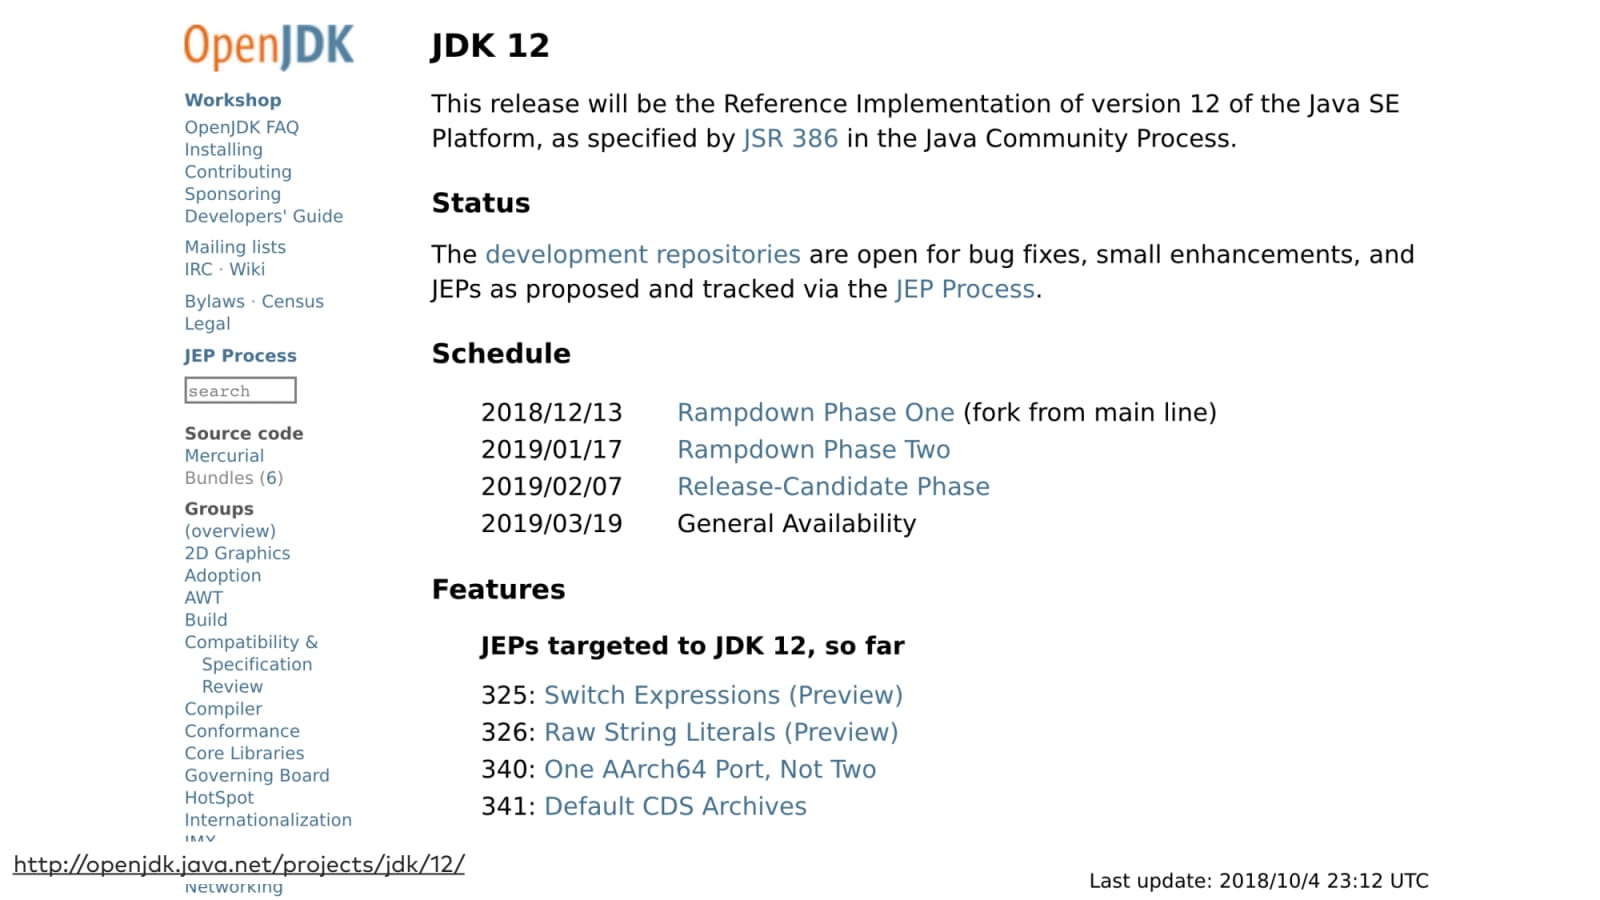Open the Bylaws link
Screen dimensions: 1600x900
pyautogui.click(x=214, y=301)
